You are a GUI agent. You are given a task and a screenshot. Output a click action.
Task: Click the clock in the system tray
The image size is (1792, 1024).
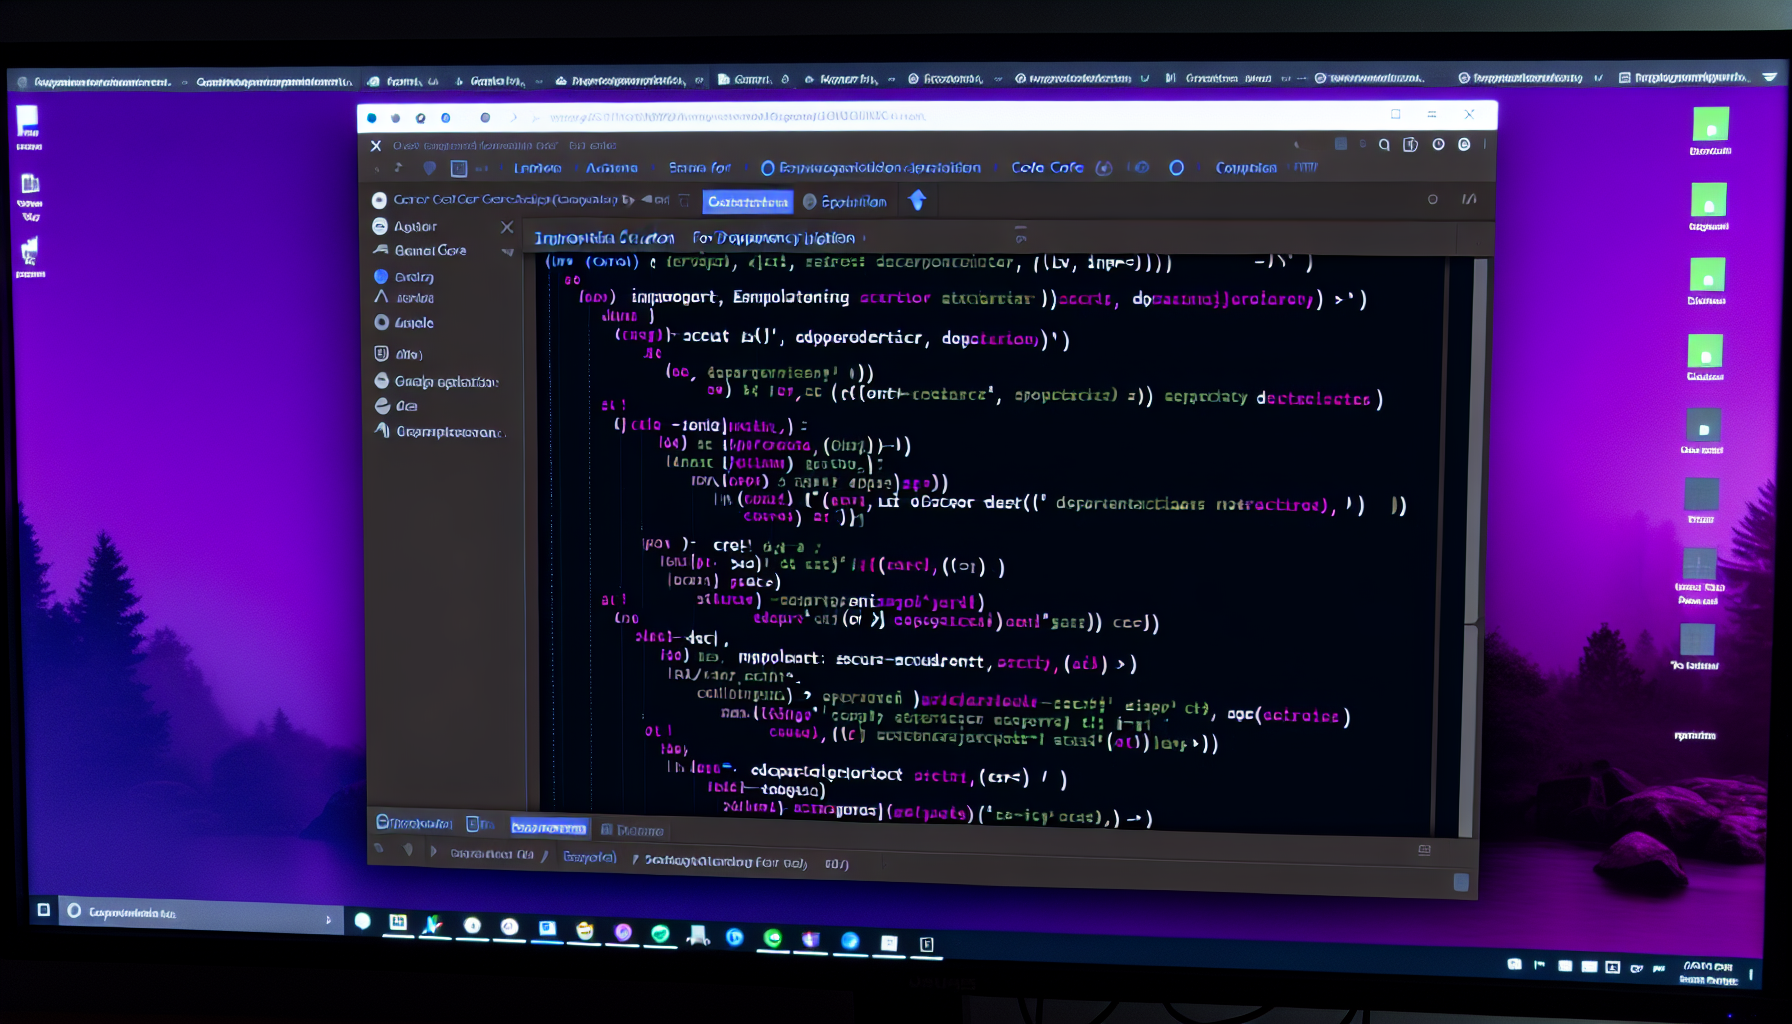pos(1707,973)
